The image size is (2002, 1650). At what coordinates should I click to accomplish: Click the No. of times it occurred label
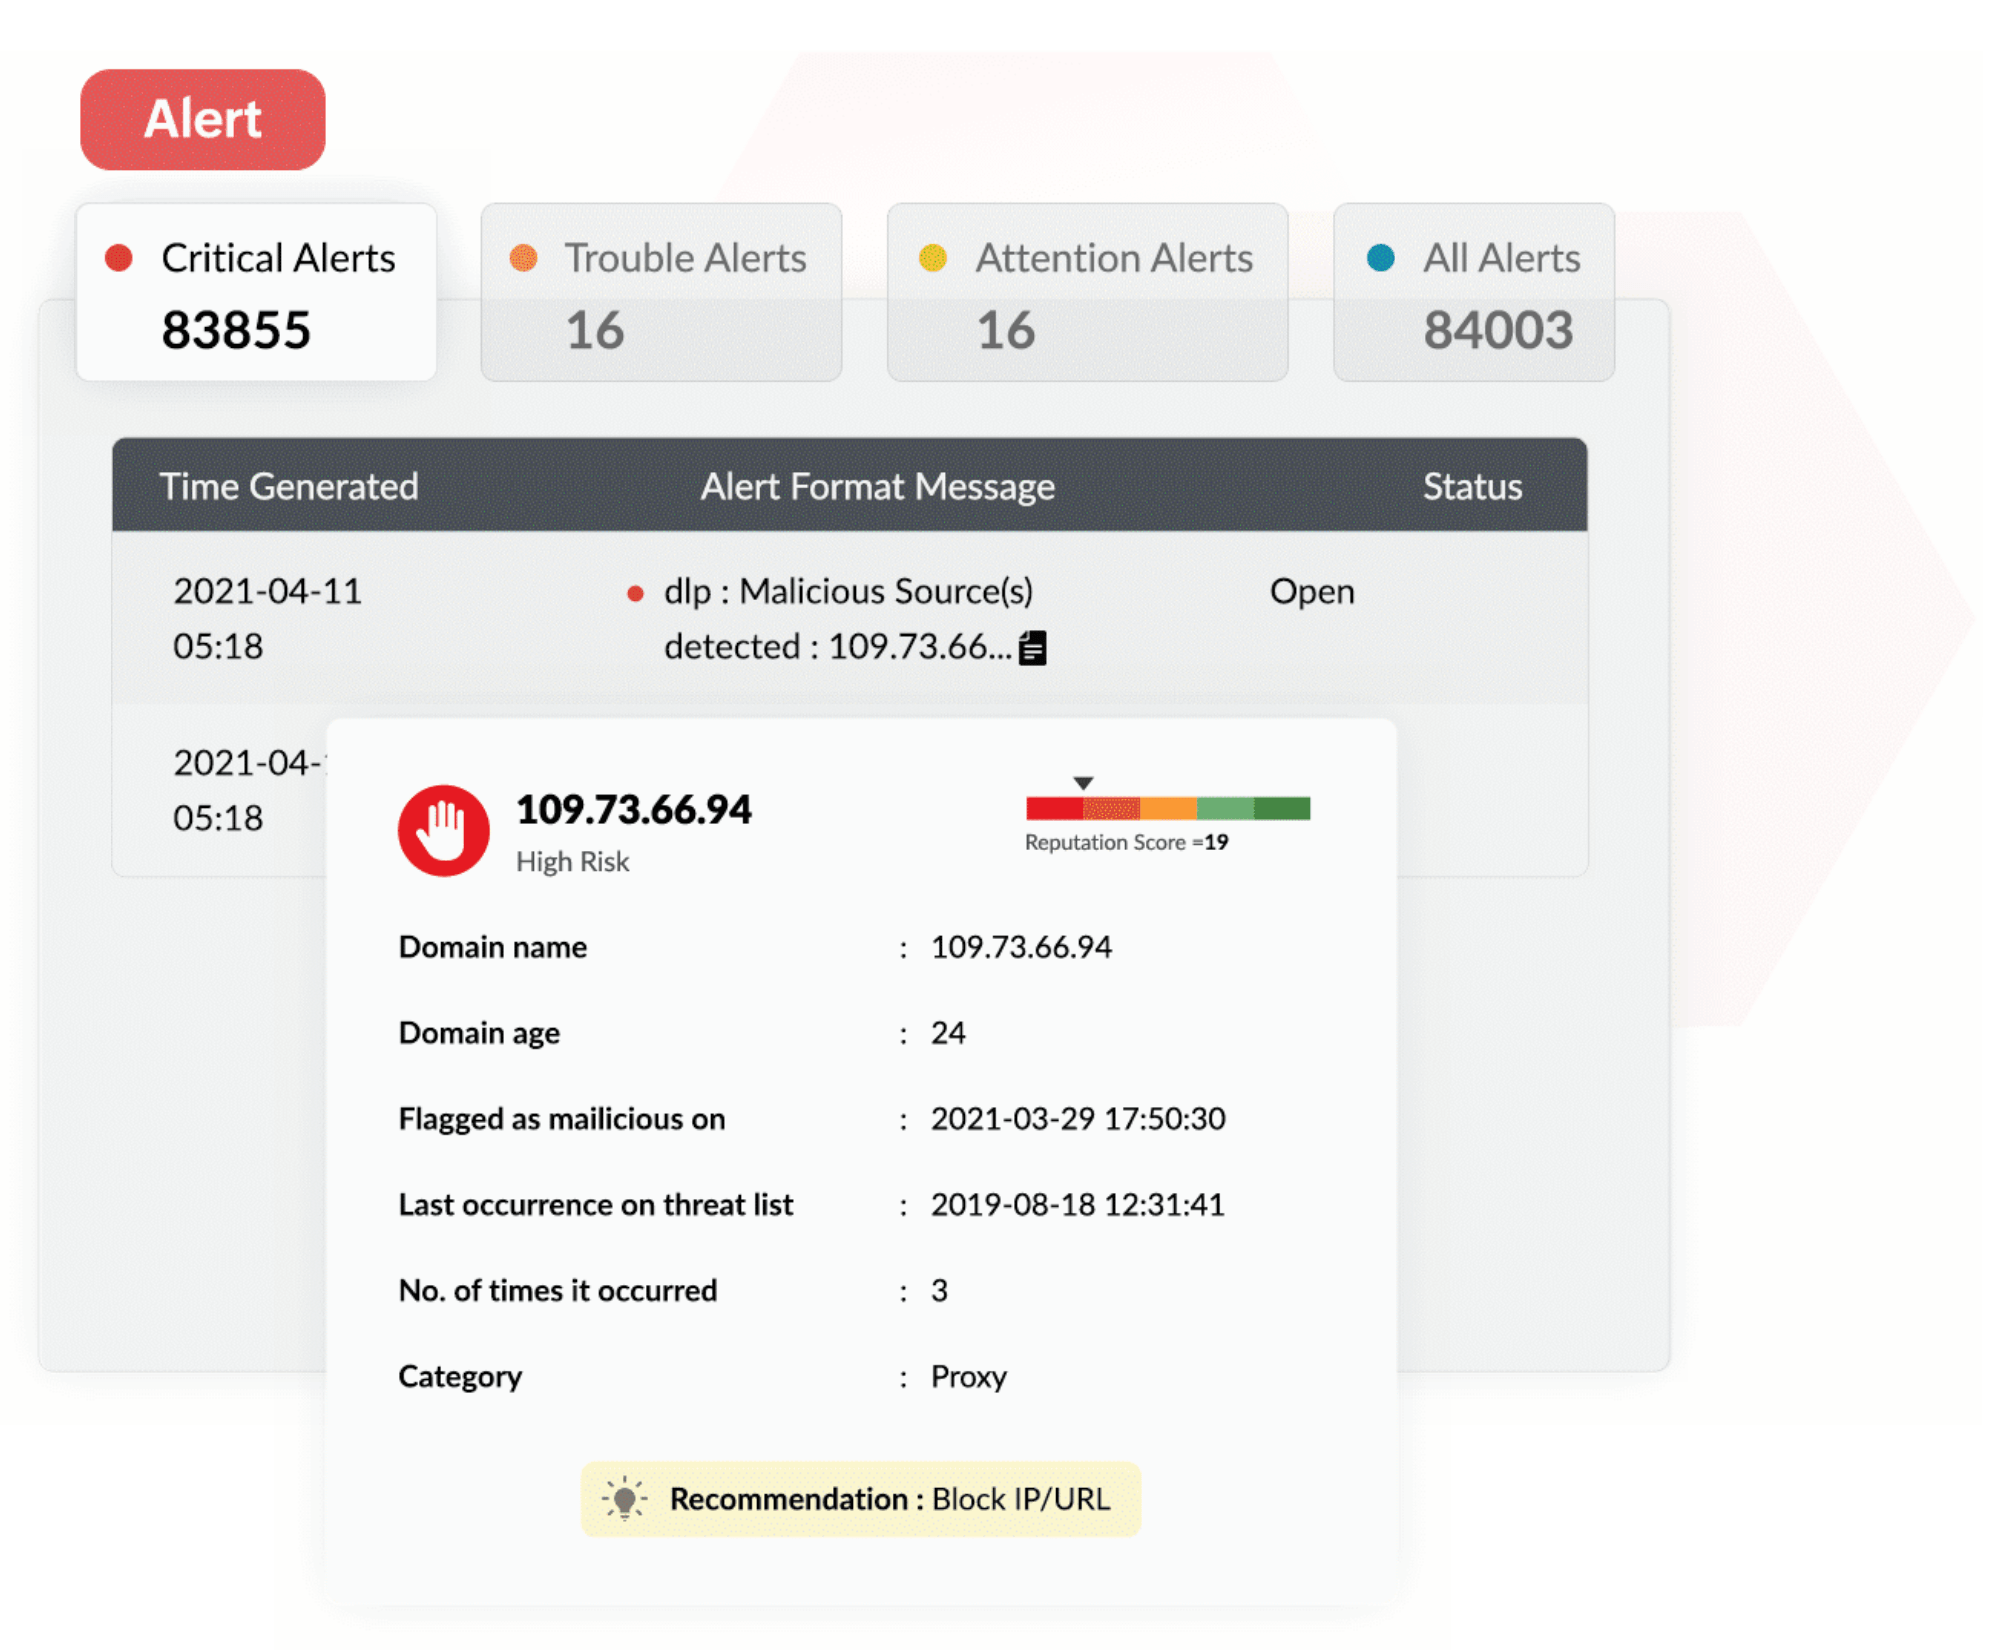(x=558, y=1291)
